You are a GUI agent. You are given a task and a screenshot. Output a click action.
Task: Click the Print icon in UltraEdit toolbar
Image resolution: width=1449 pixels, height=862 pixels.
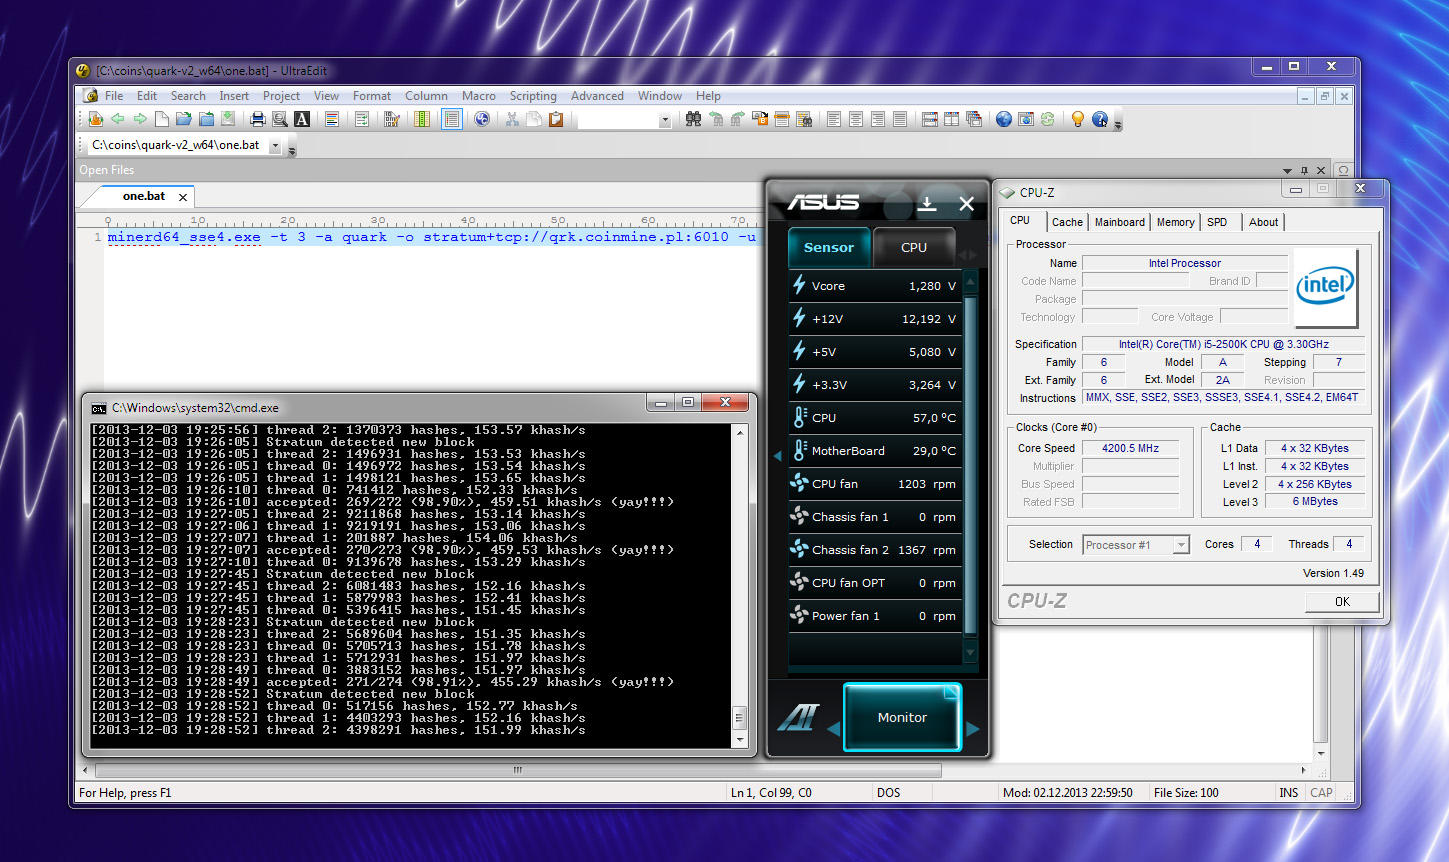click(257, 119)
